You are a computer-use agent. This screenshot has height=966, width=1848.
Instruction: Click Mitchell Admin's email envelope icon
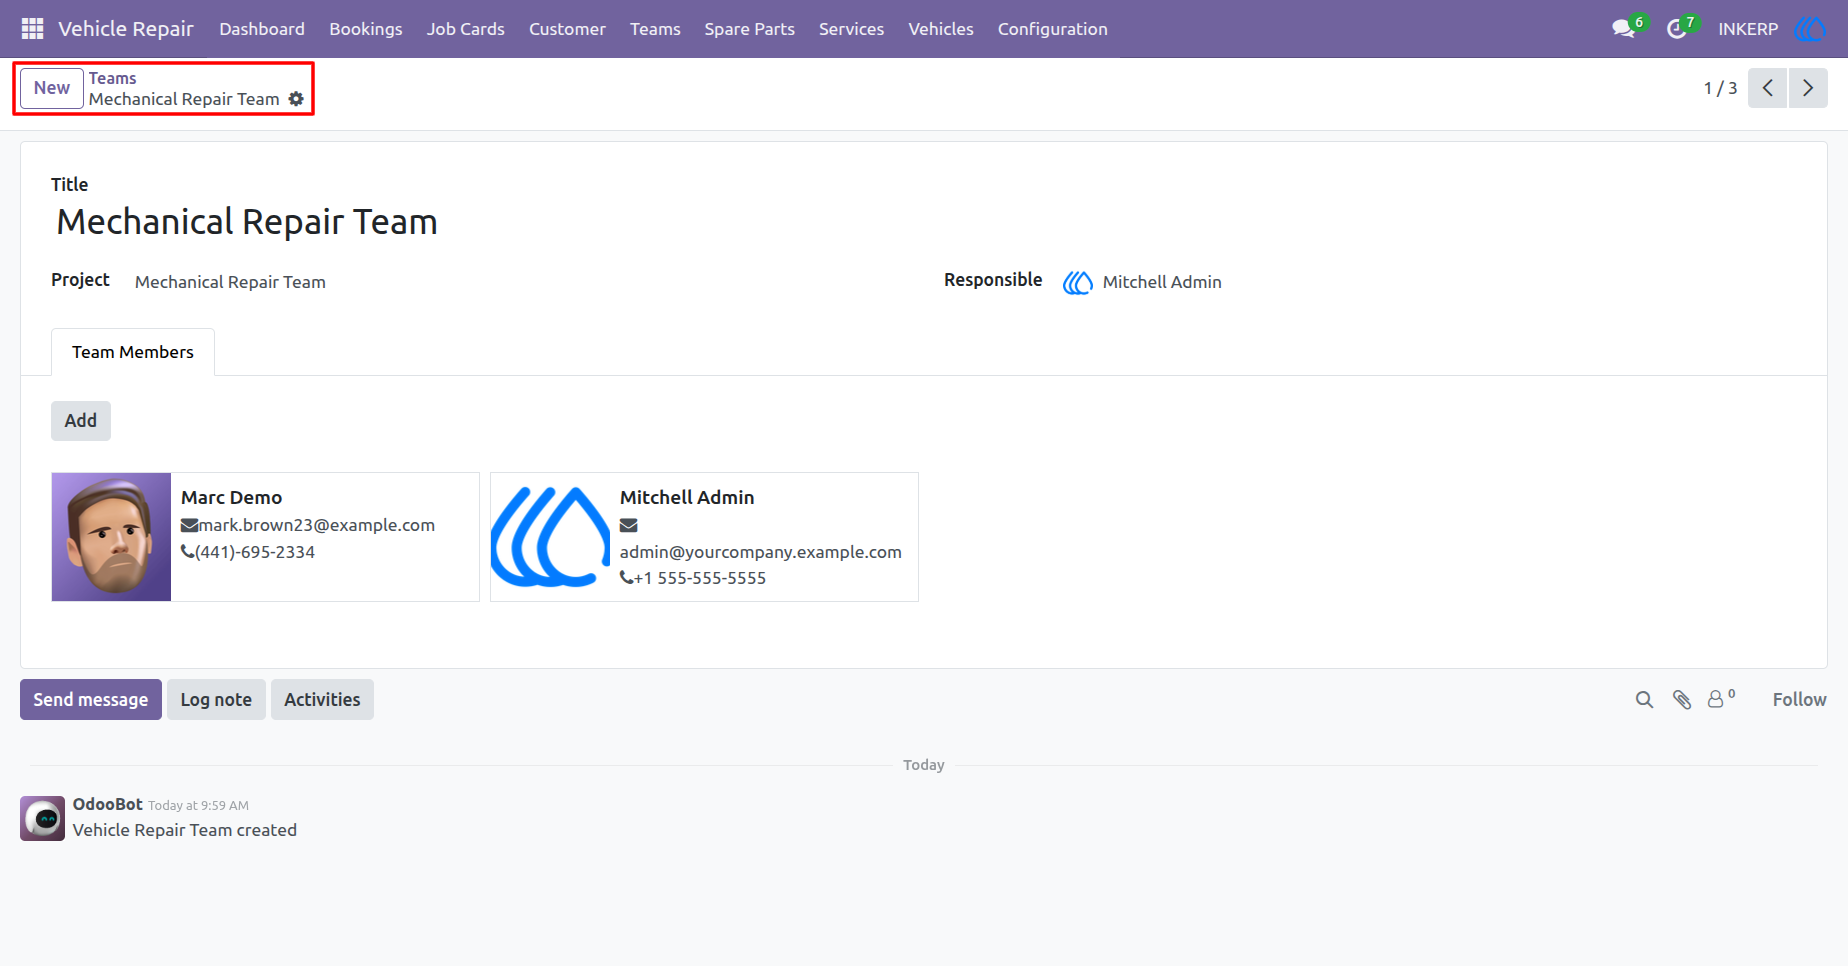[x=628, y=526]
